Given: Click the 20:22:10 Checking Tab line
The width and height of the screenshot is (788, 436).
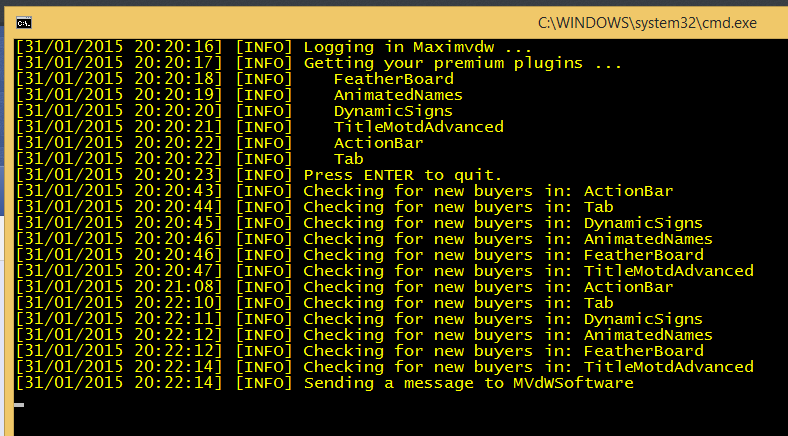Looking at the screenshot, I should [314, 303].
